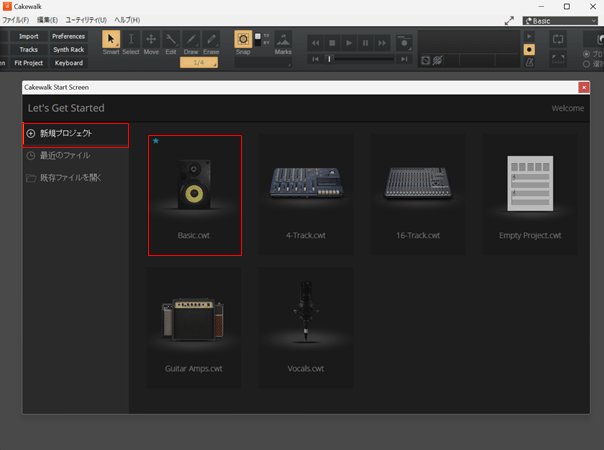The height and width of the screenshot is (450, 604).
Task: Click Fit Project
Action: pos(29,63)
